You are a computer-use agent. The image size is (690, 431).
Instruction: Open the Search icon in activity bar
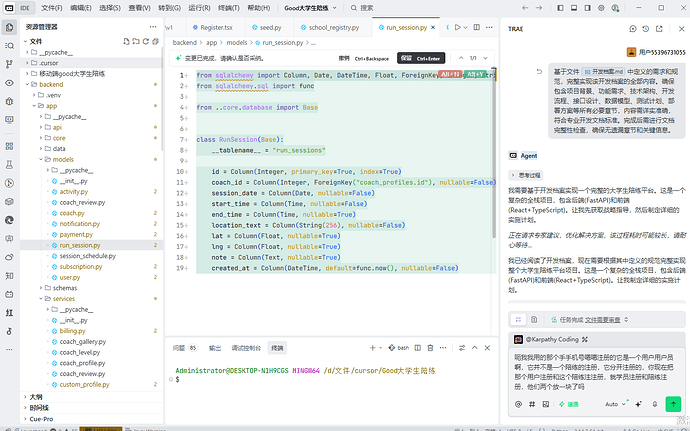(9, 45)
